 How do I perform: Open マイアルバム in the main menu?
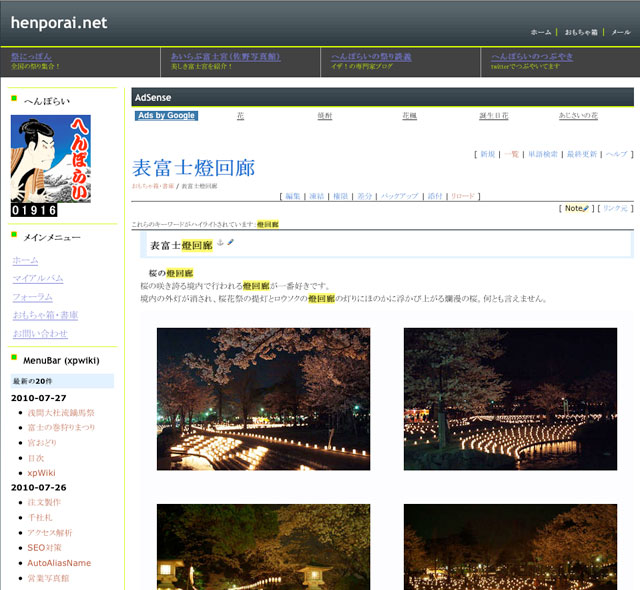(x=38, y=278)
